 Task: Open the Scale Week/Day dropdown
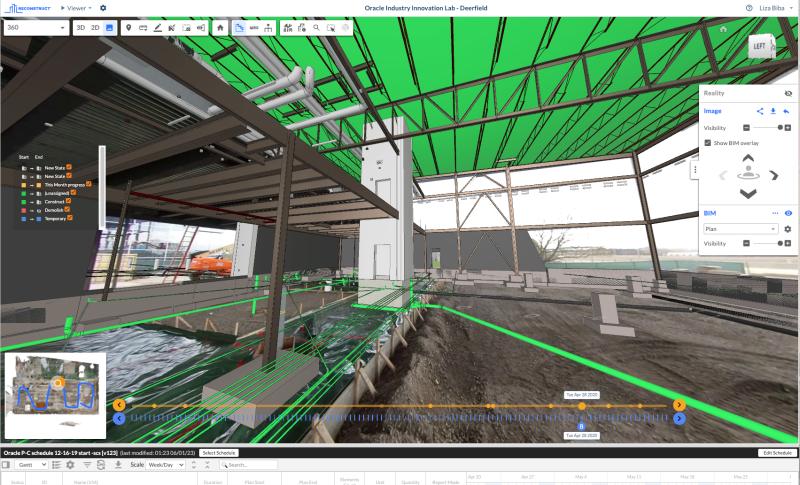pyautogui.click(x=165, y=465)
